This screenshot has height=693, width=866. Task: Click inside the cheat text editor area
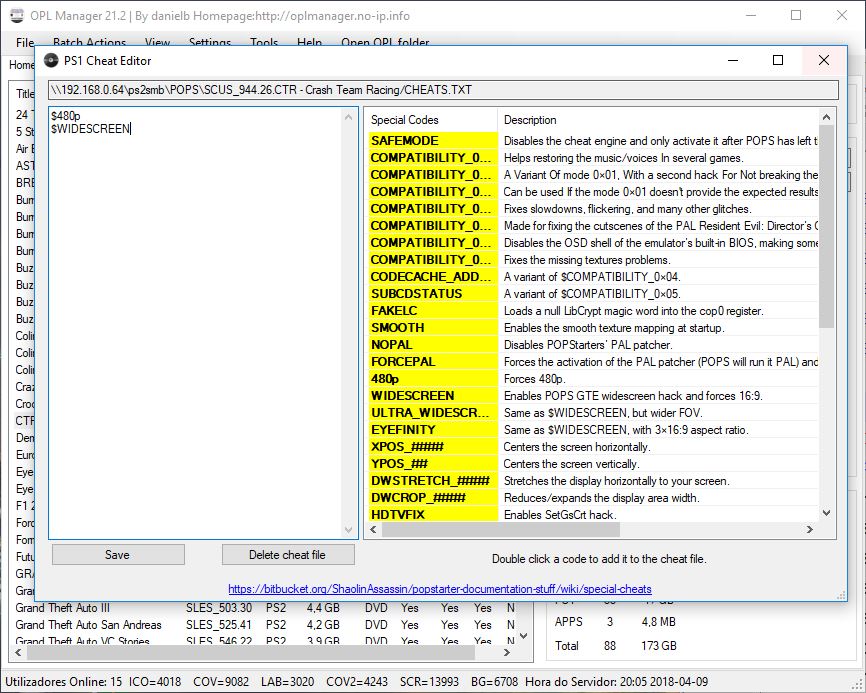(195, 320)
